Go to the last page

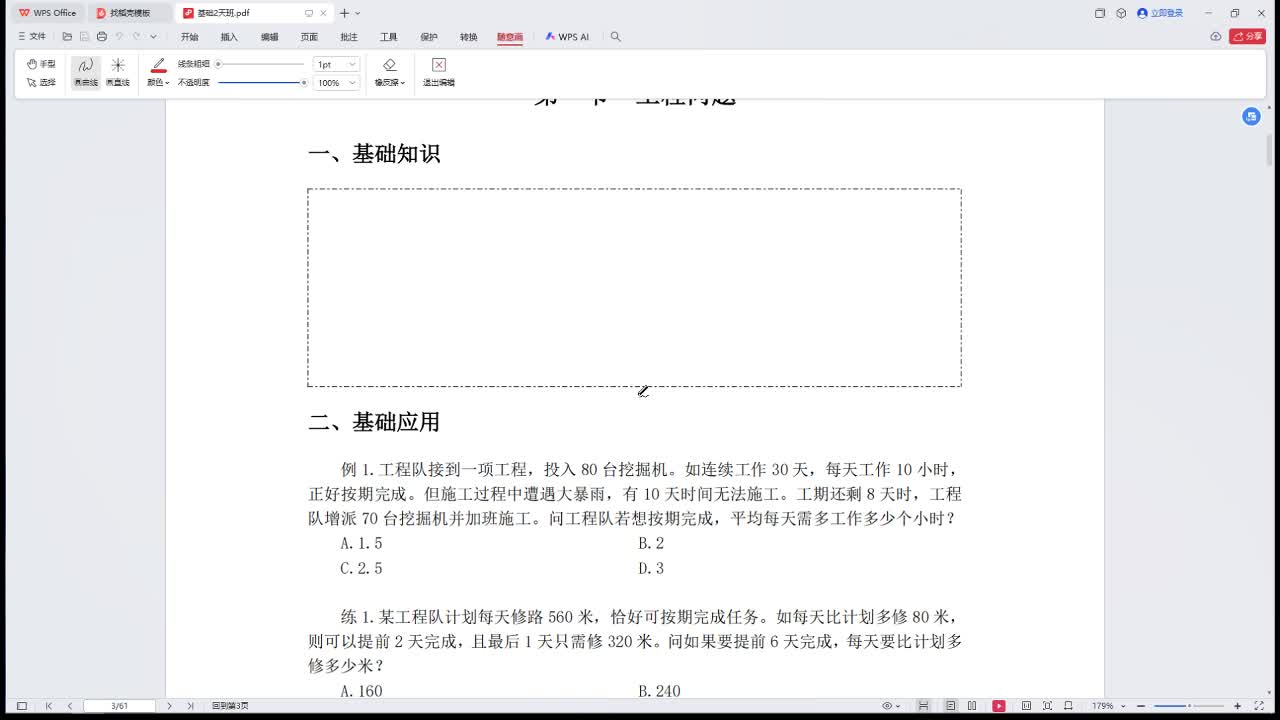point(190,706)
